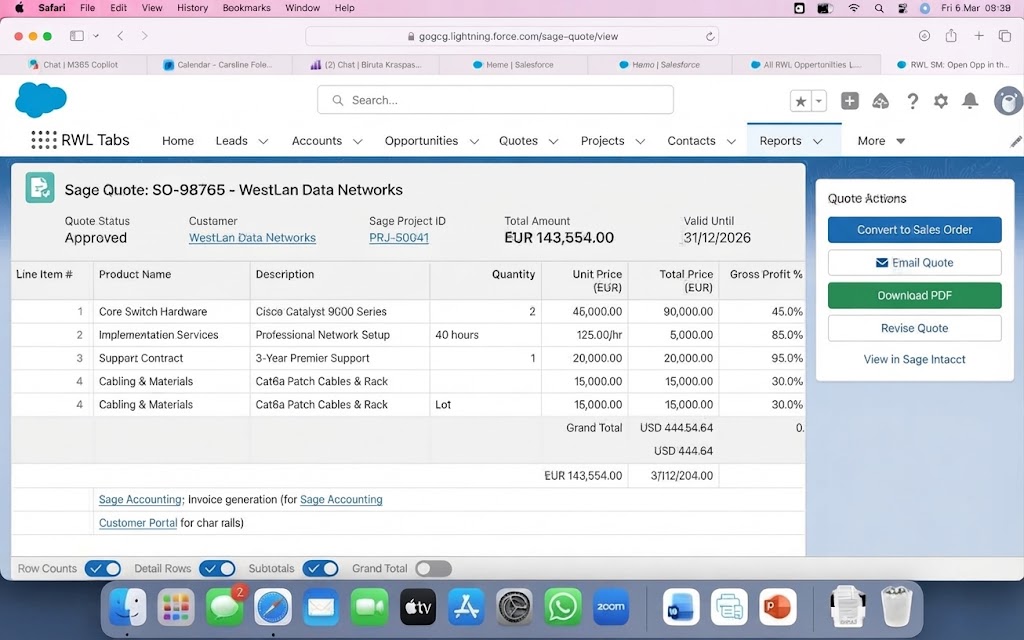The image size is (1024, 640).
Task: Open the PRJ-50041 project link
Action: (399, 238)
